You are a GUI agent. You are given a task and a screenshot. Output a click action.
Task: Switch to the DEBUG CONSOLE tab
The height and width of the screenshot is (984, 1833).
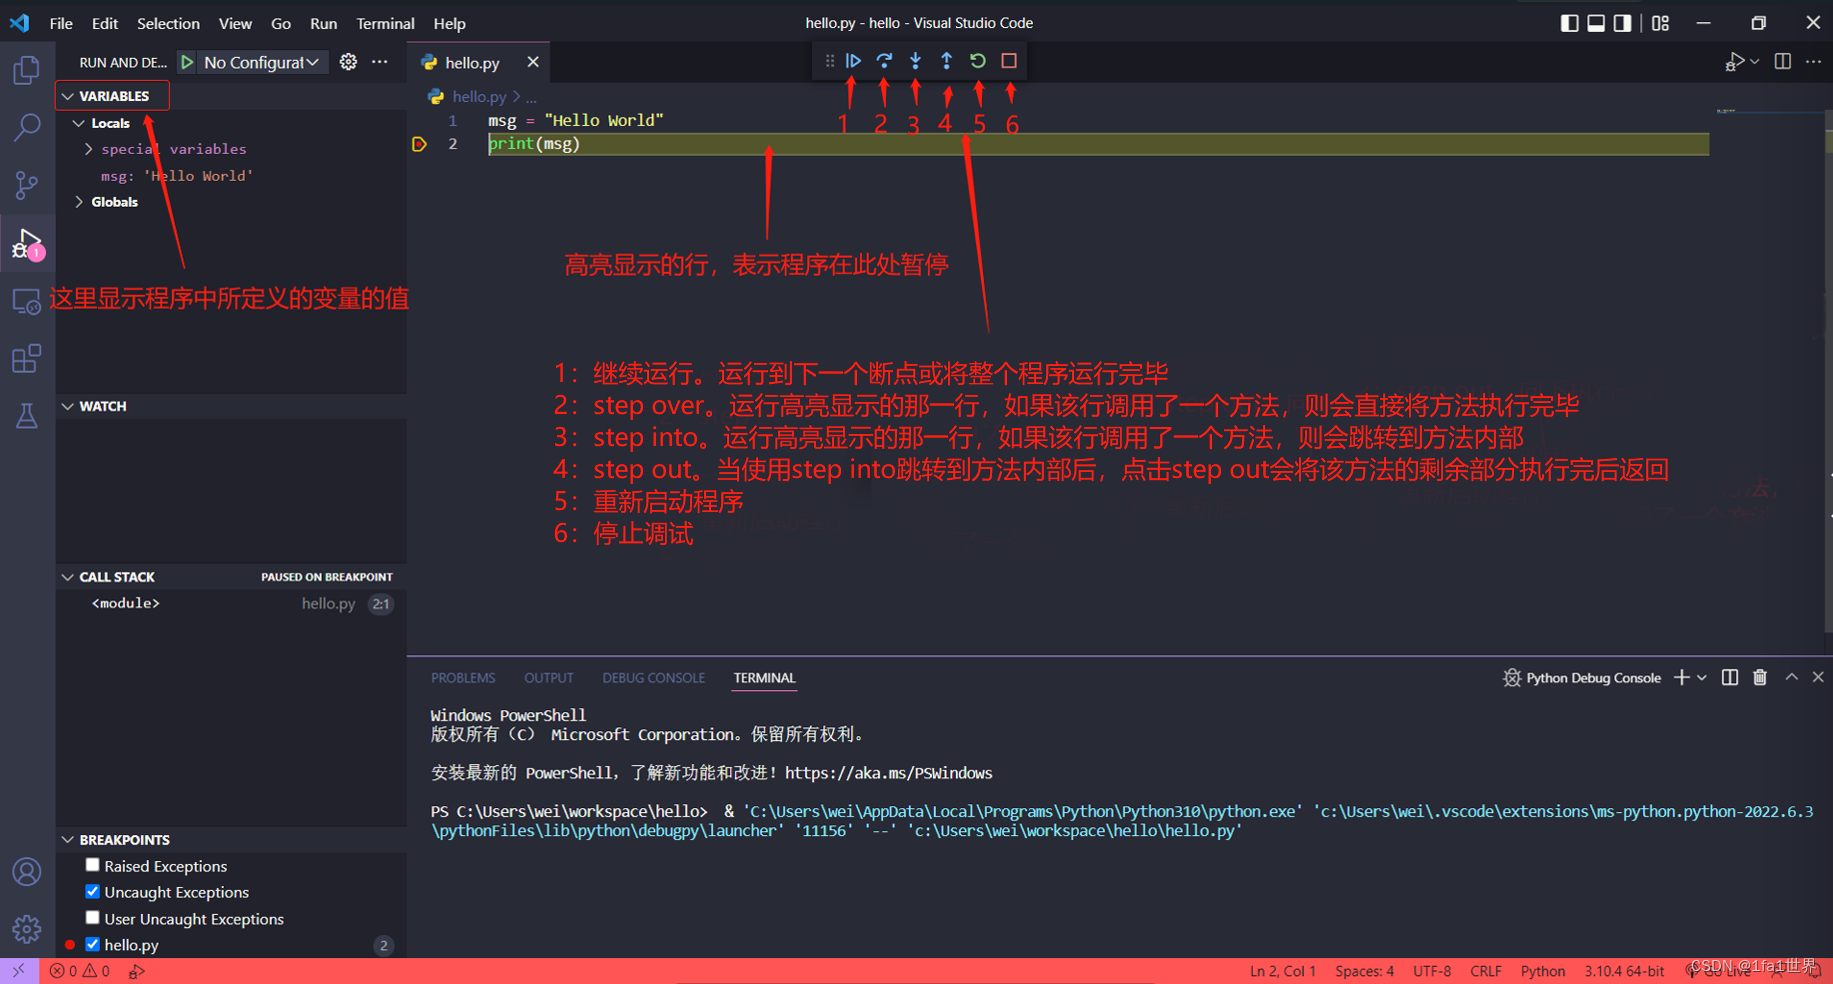(x=653, y=678)
